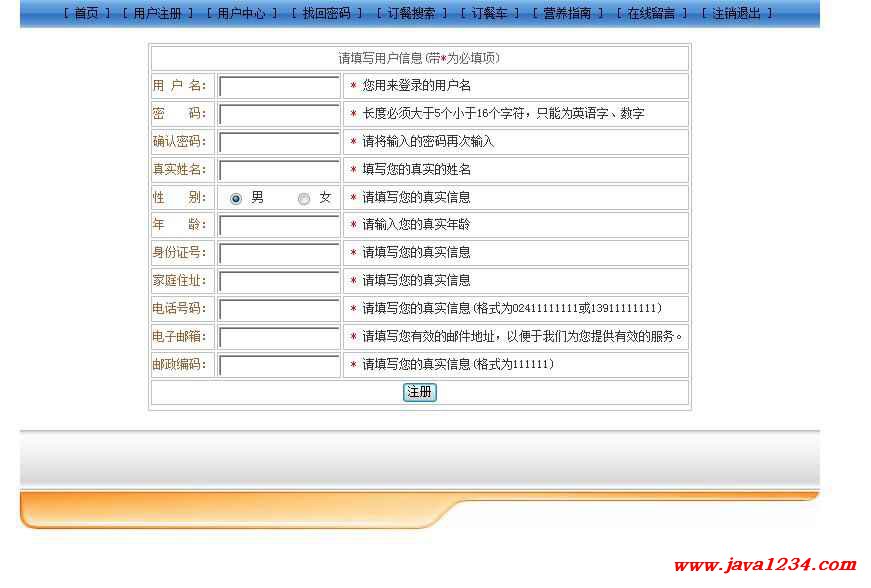Focus the 电话号码 text box
The image size is (871, 588).
(279, 310)
